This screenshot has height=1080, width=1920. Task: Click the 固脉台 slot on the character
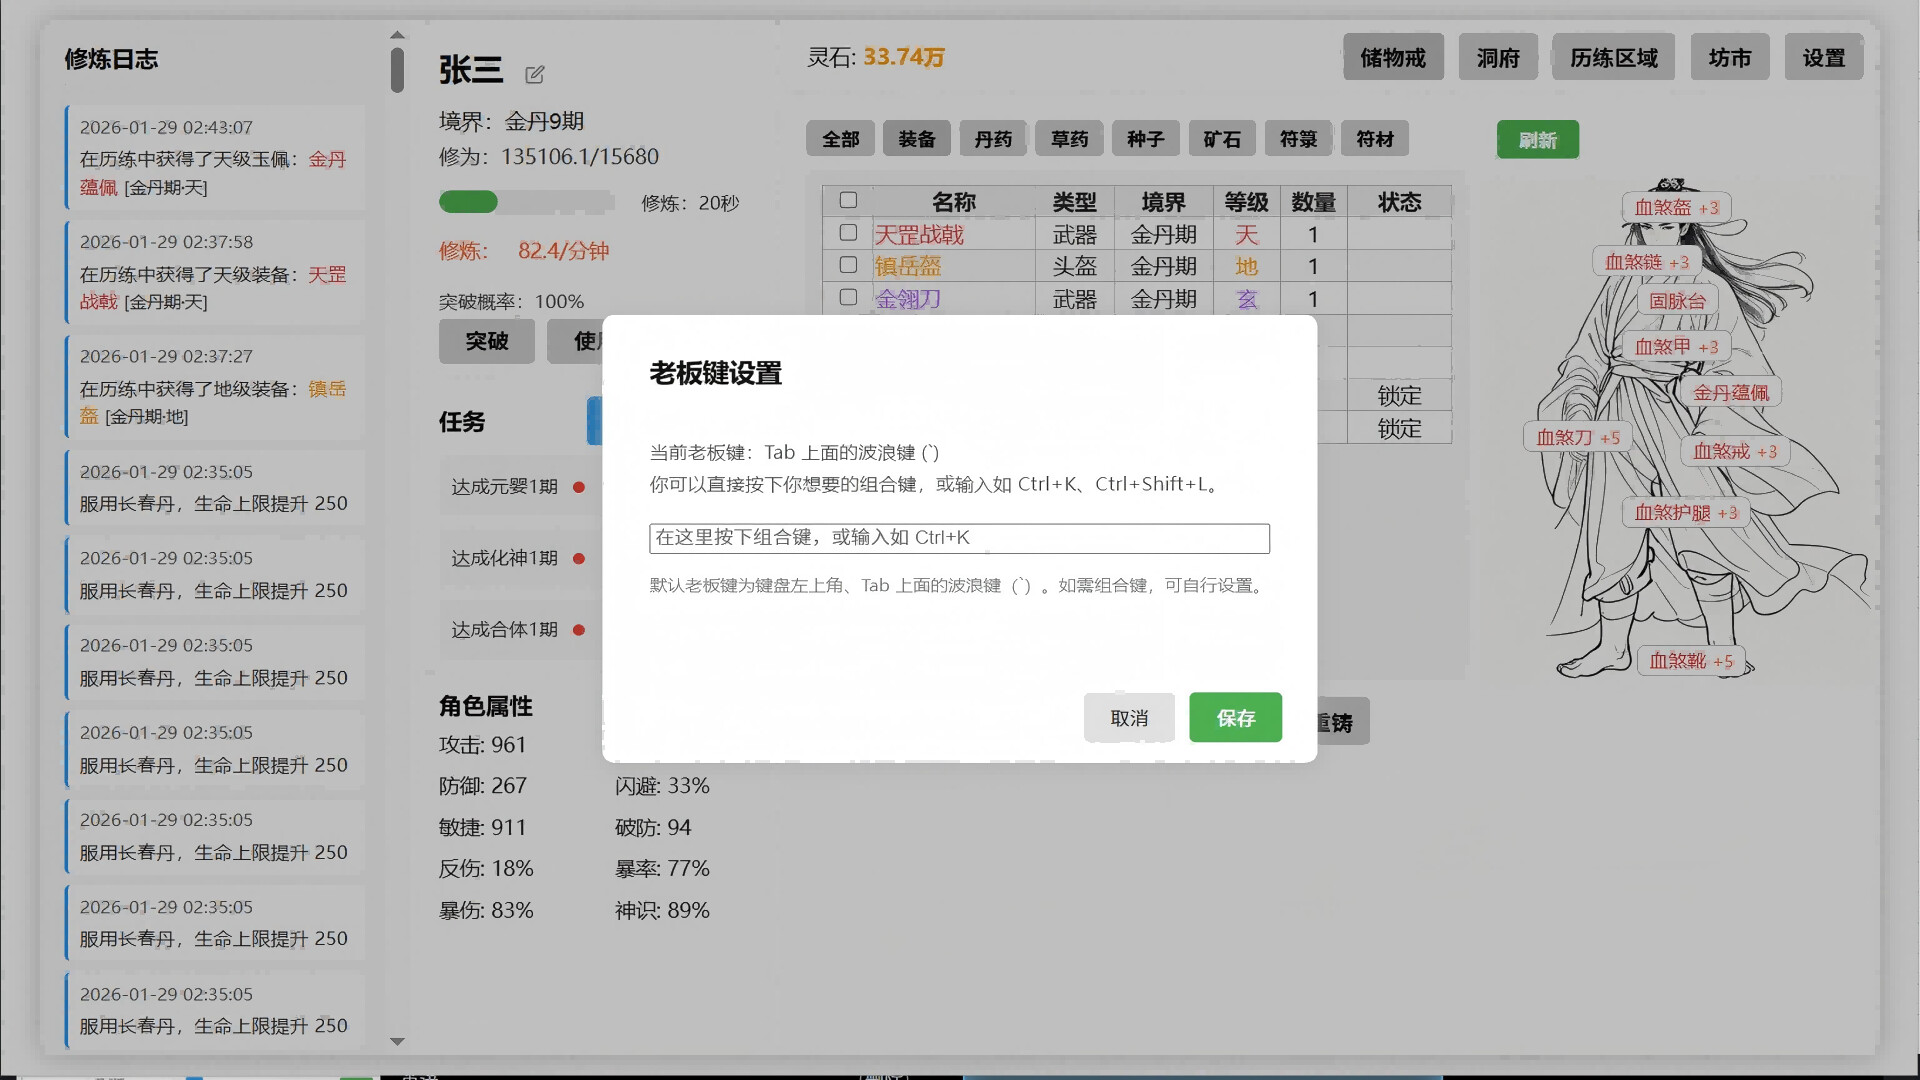pyautogui.click(x=1677, y=300)
